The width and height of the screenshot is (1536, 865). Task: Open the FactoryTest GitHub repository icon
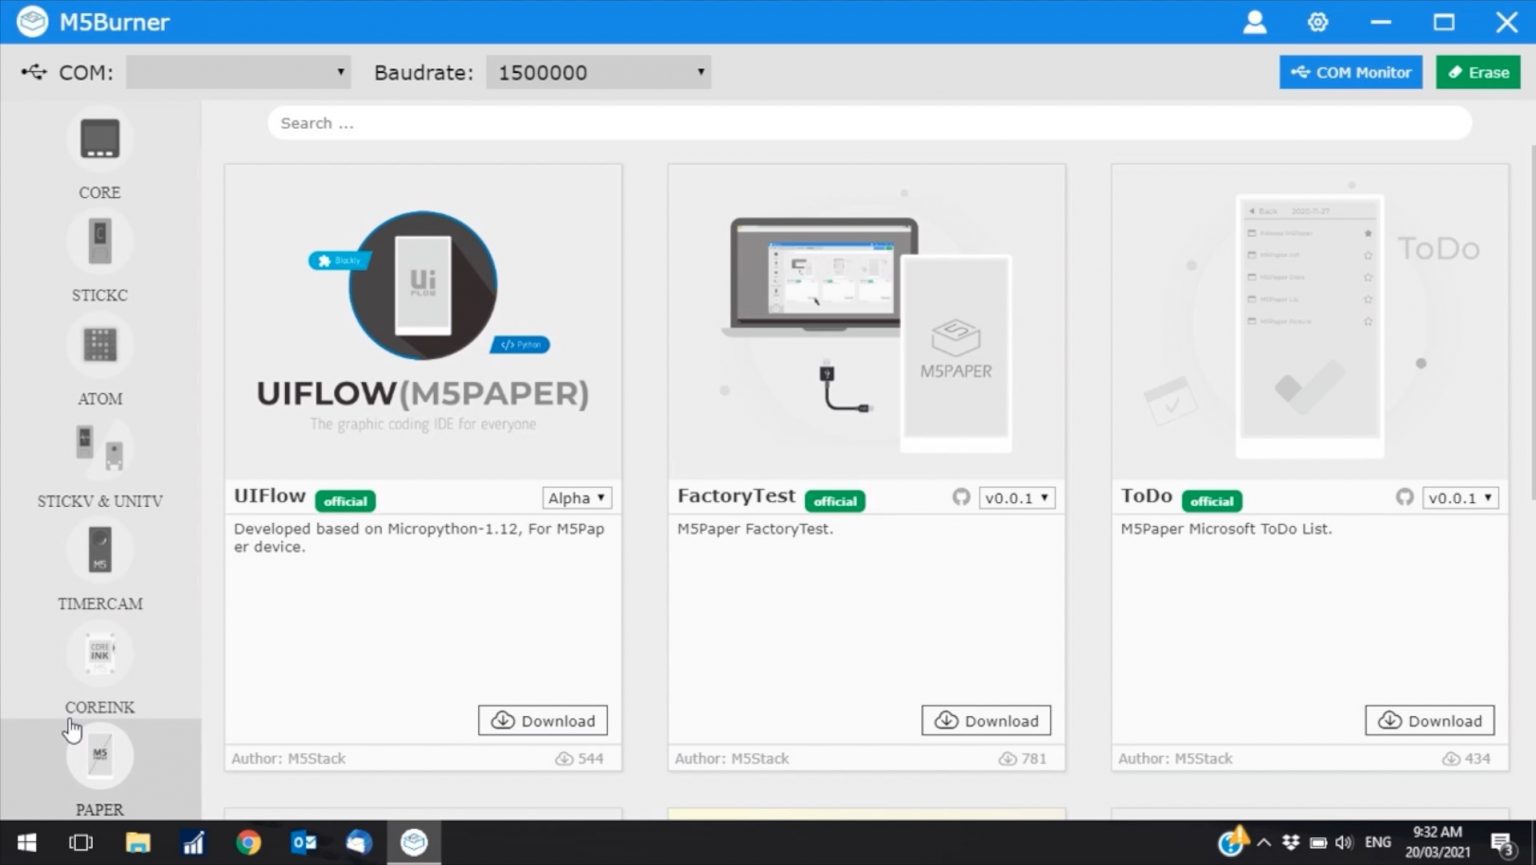click(x=960, y=496)
